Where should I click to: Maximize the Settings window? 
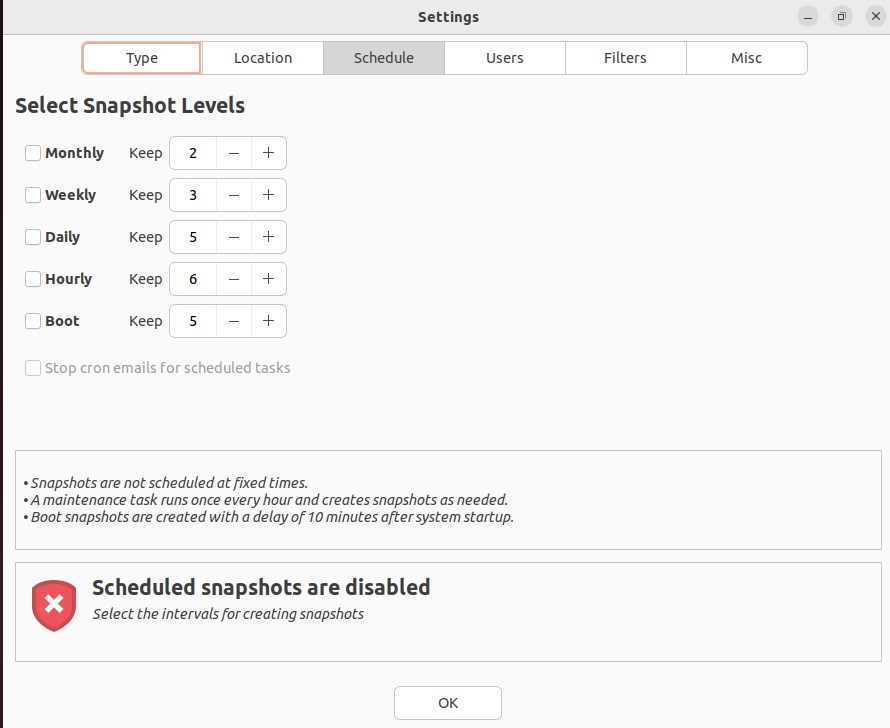point(842,16)
